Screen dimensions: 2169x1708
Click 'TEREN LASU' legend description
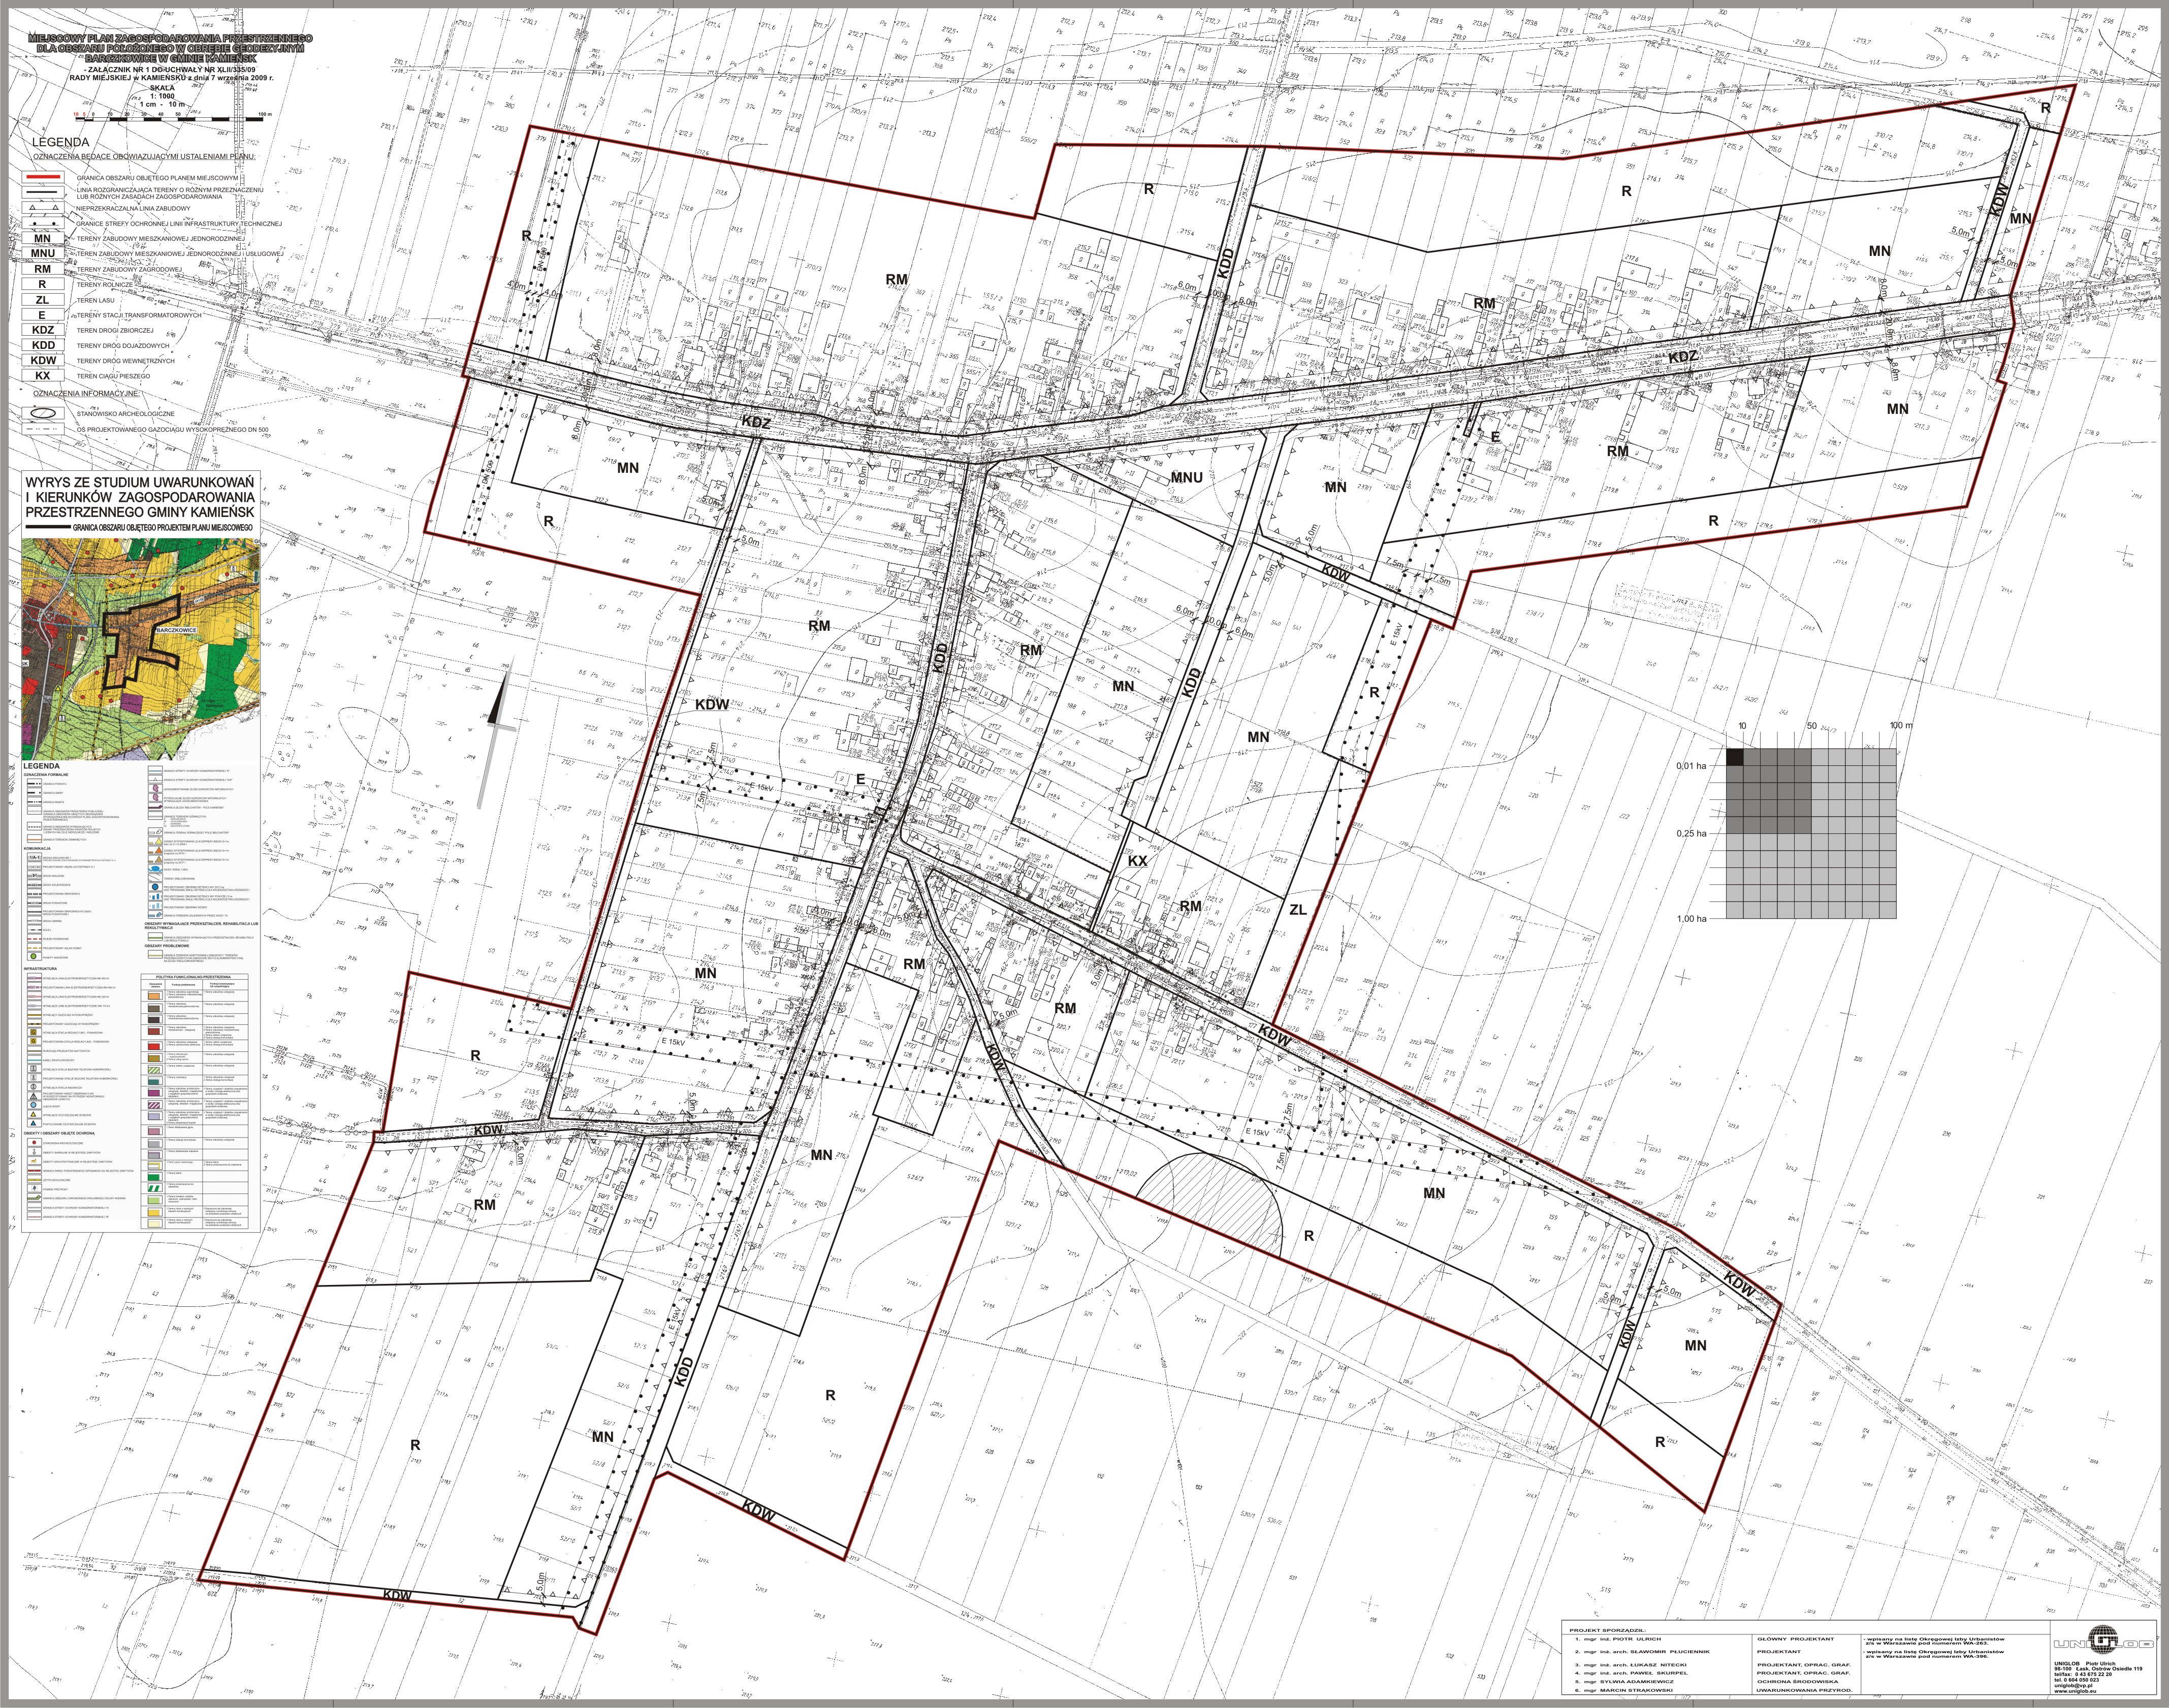(96, 301)
